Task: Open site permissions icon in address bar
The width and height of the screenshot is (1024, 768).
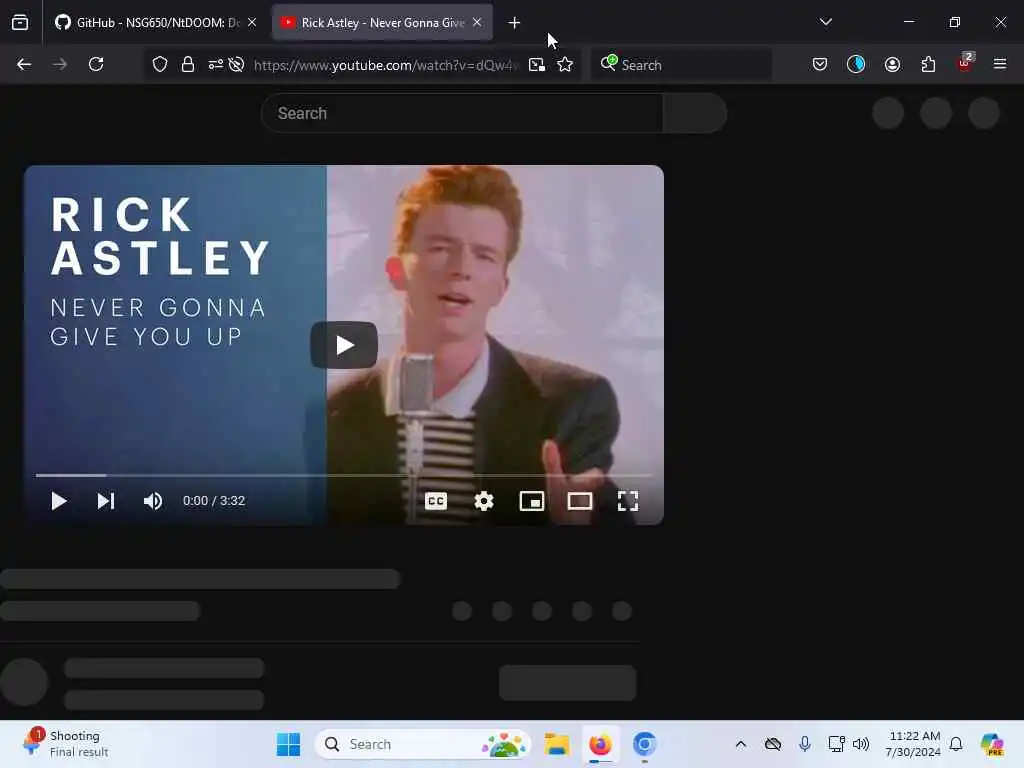Action: (215, 64)
